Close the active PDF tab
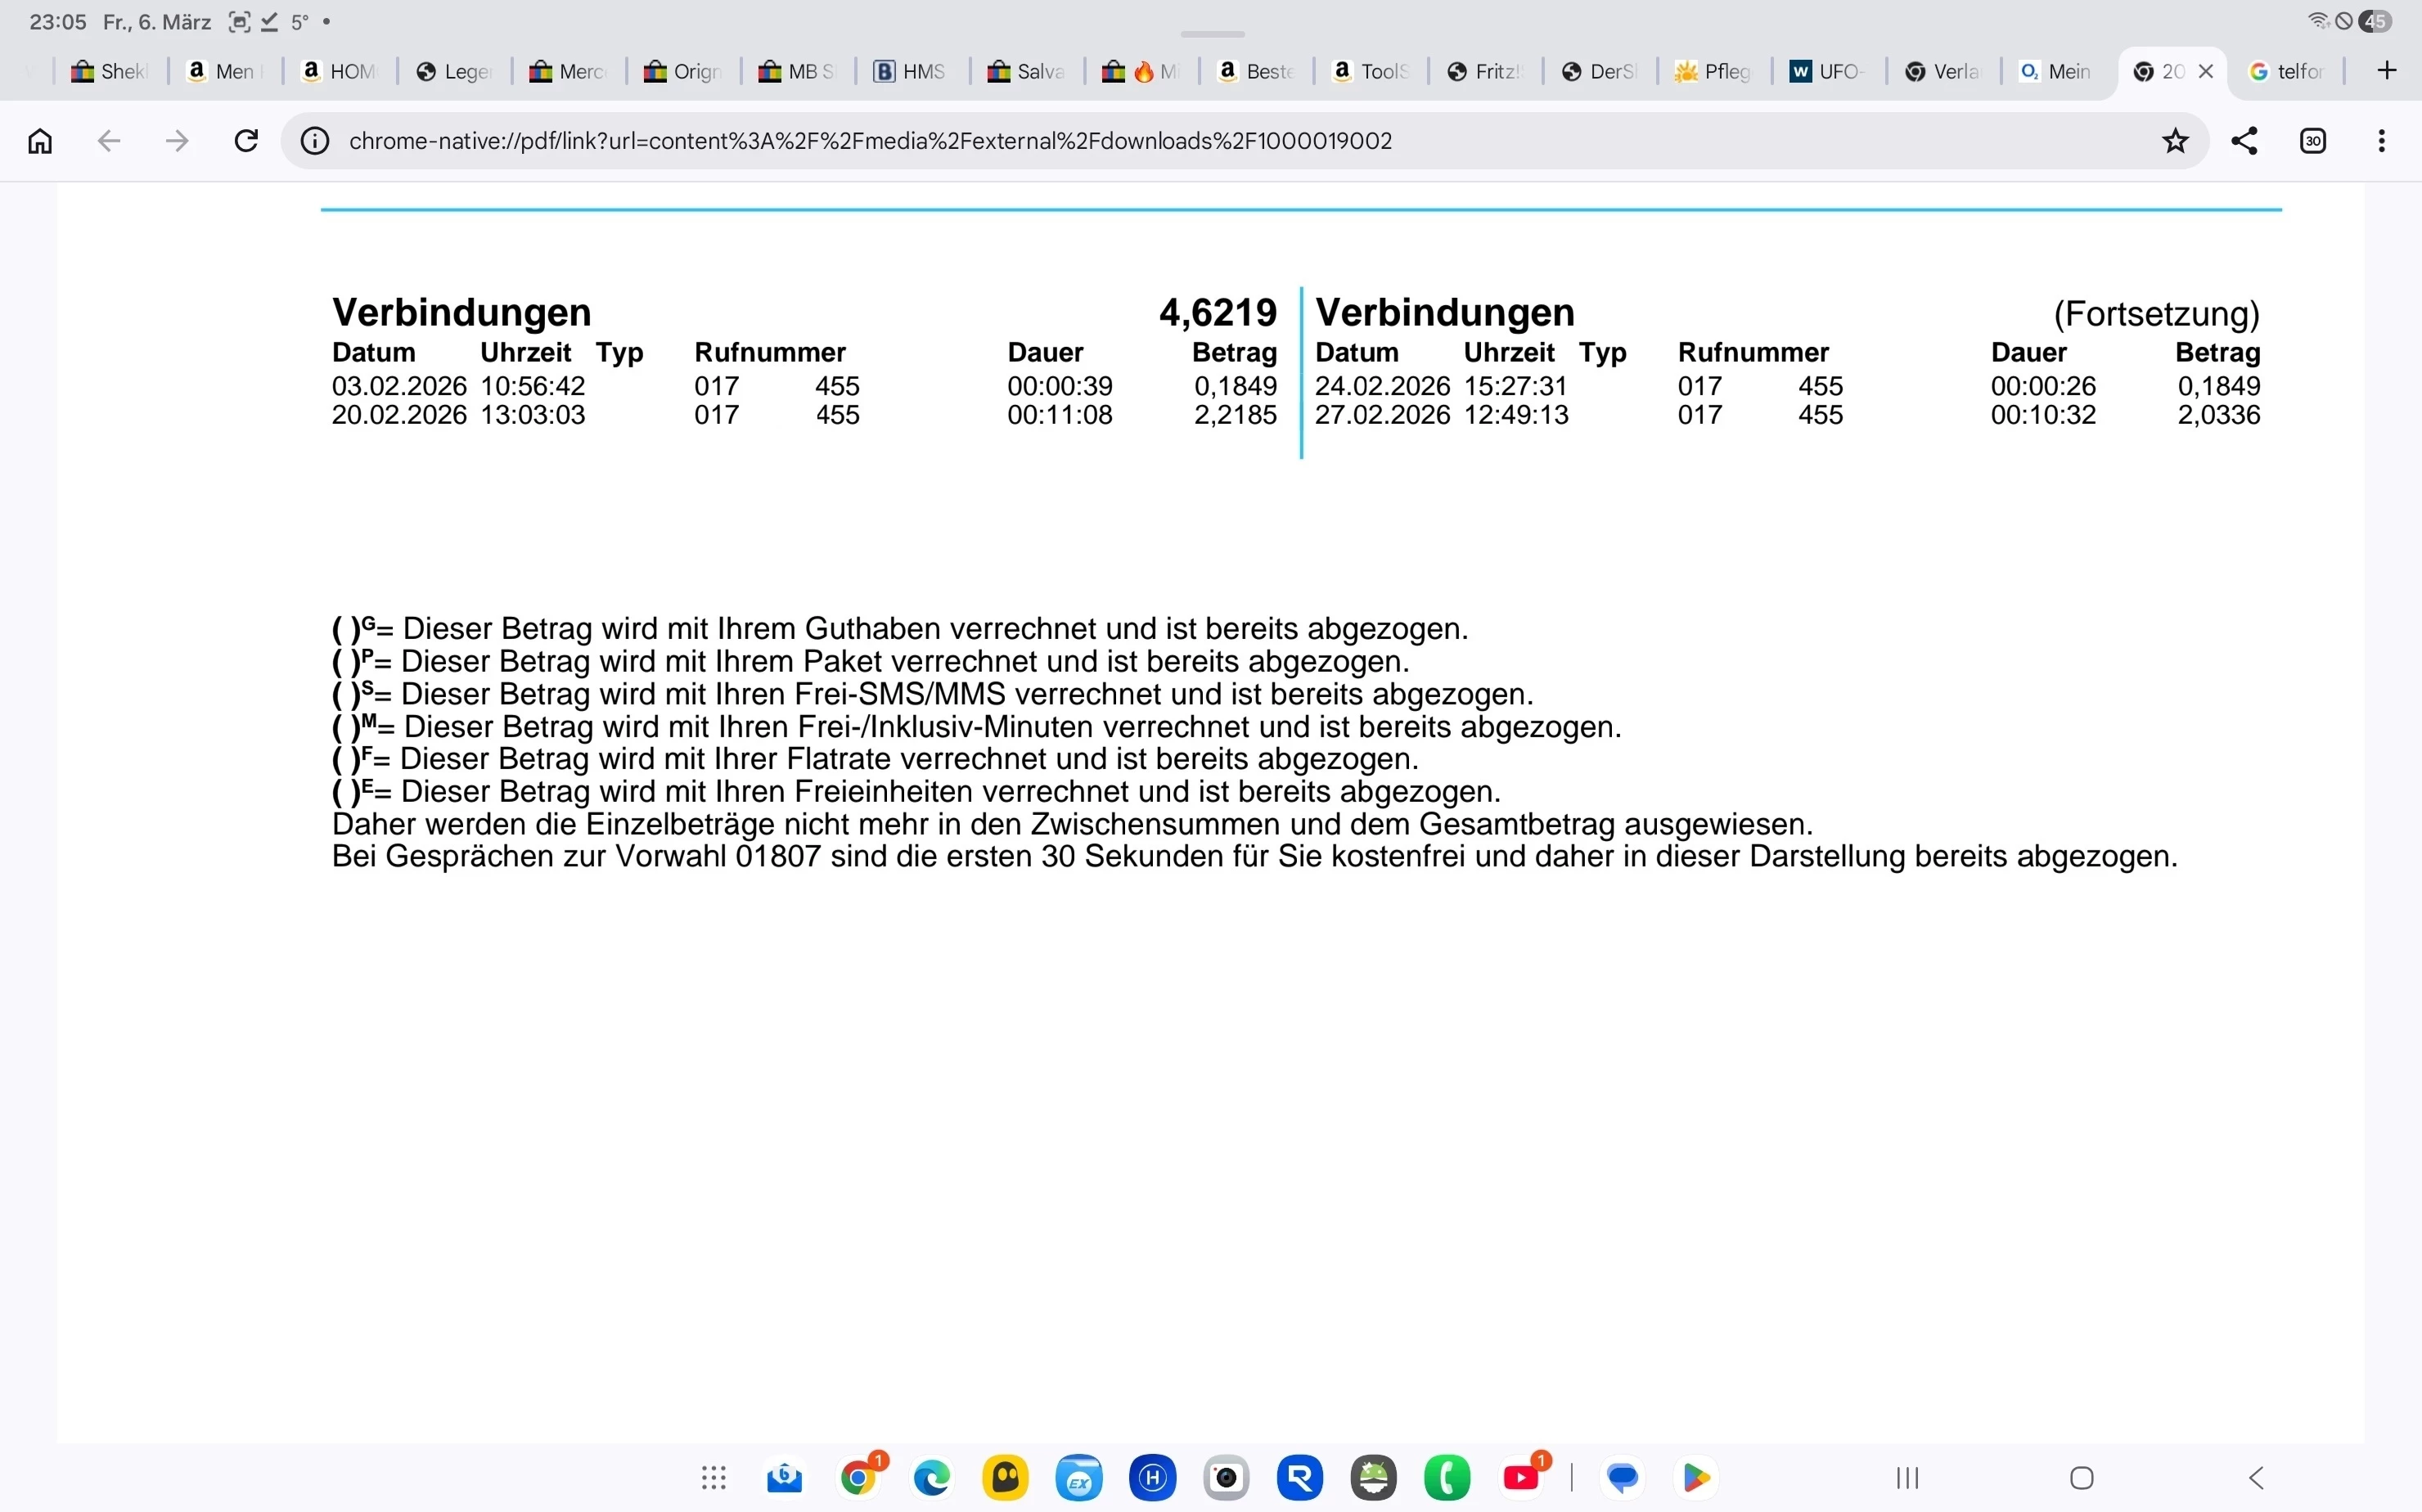 (x=2206, y=71)
